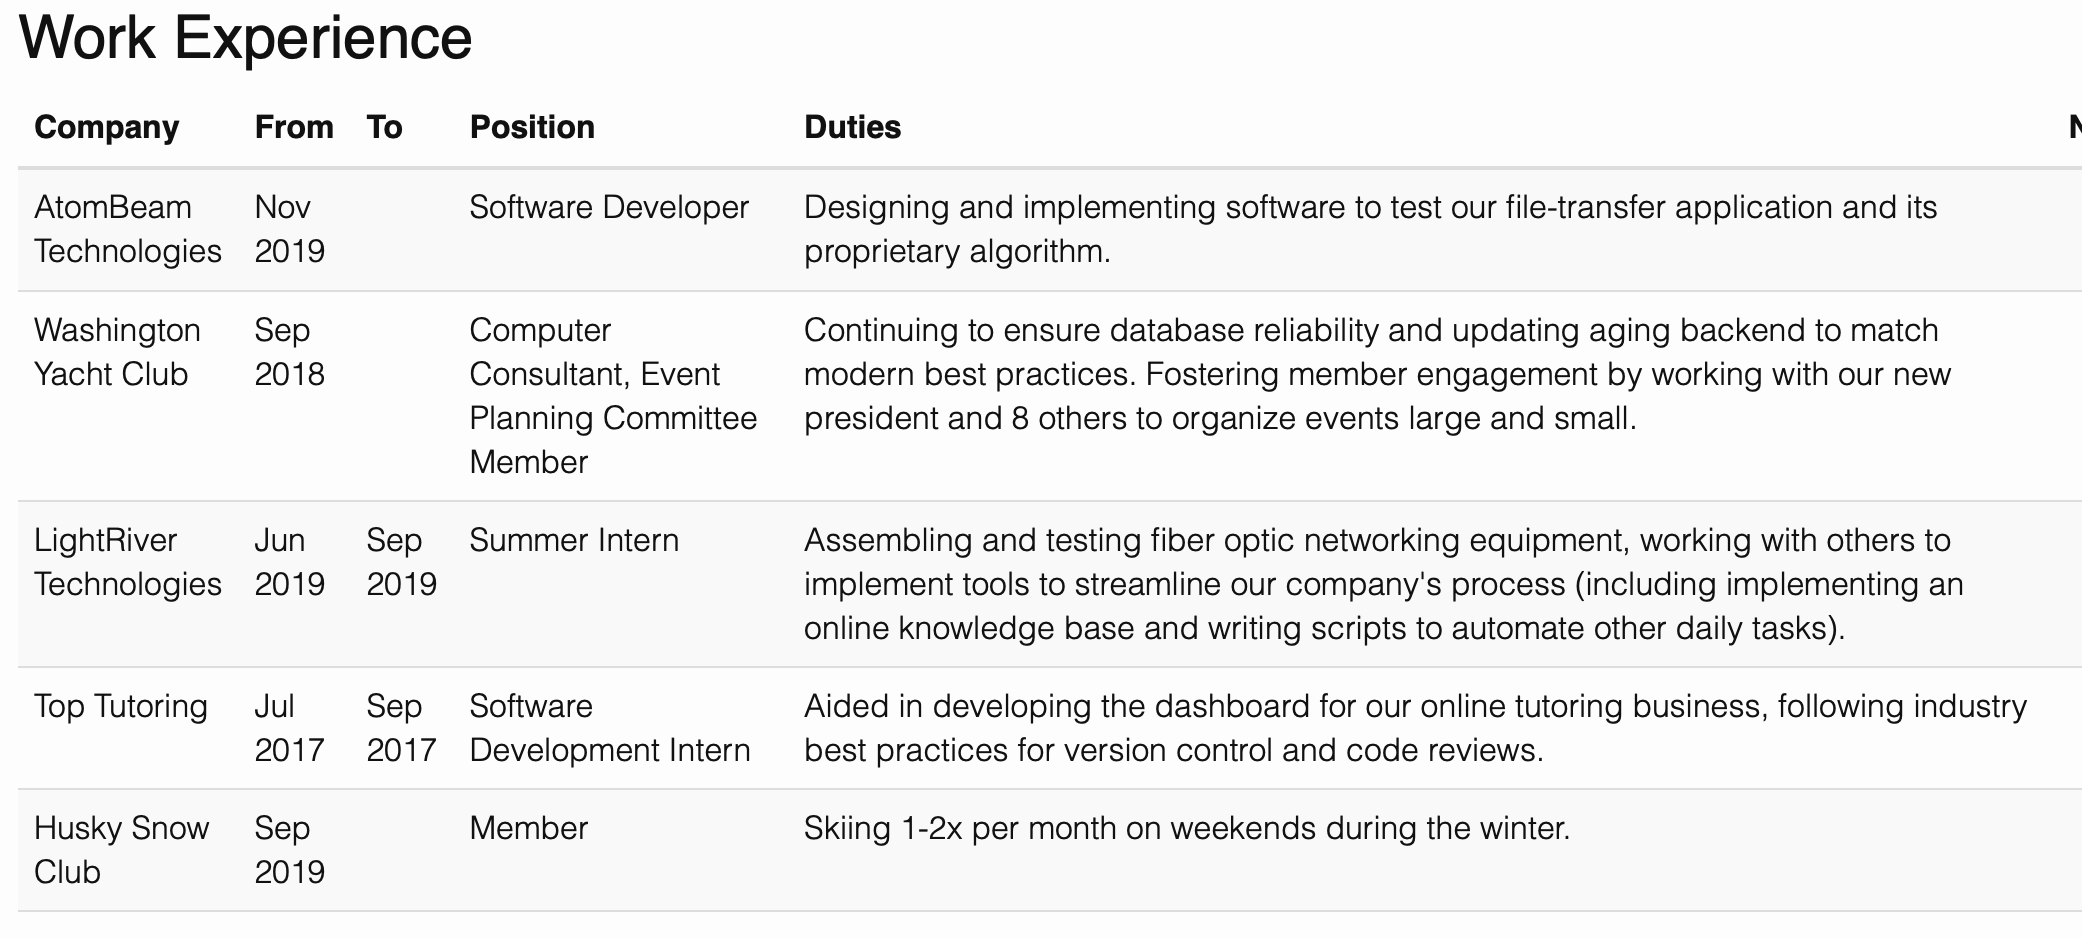Select the LightRiver Technologies company cell
Image resolution: width=2082 pixels, height=938 pixels.
point(127,562)
